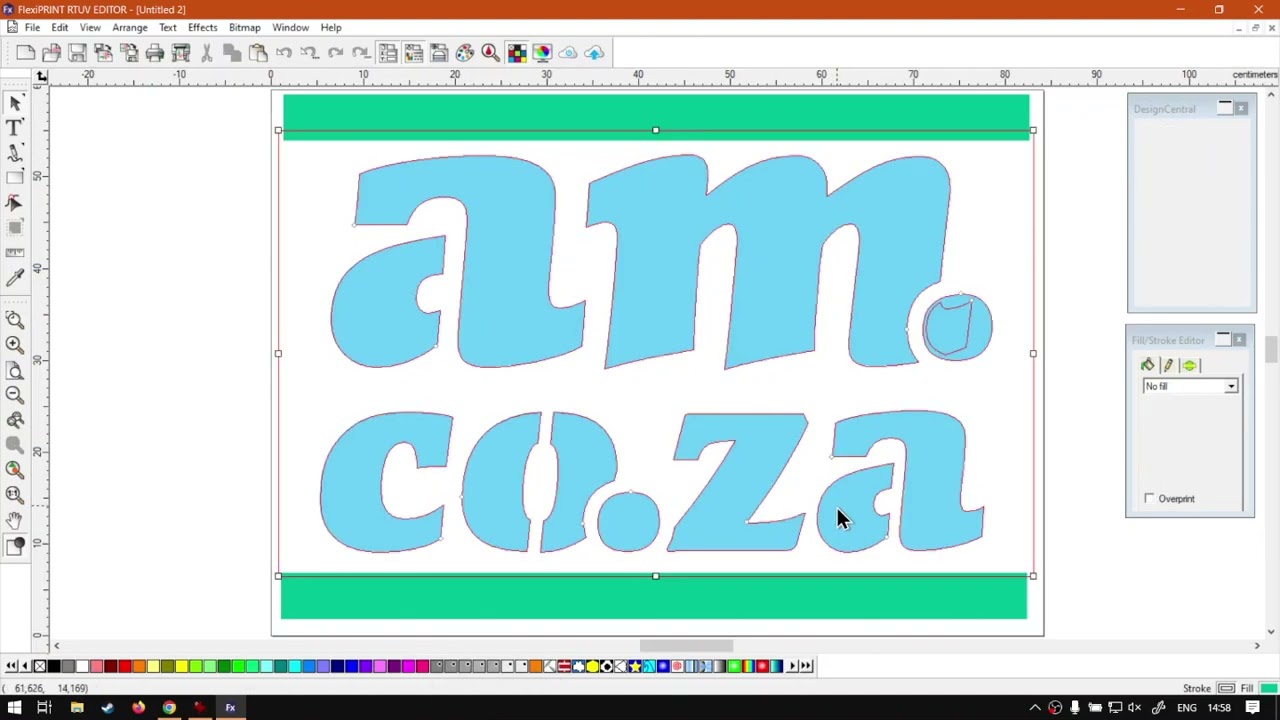Switch to the fill bucket tab
This screenshot has height=720, width=1280.
[1147, 365]
